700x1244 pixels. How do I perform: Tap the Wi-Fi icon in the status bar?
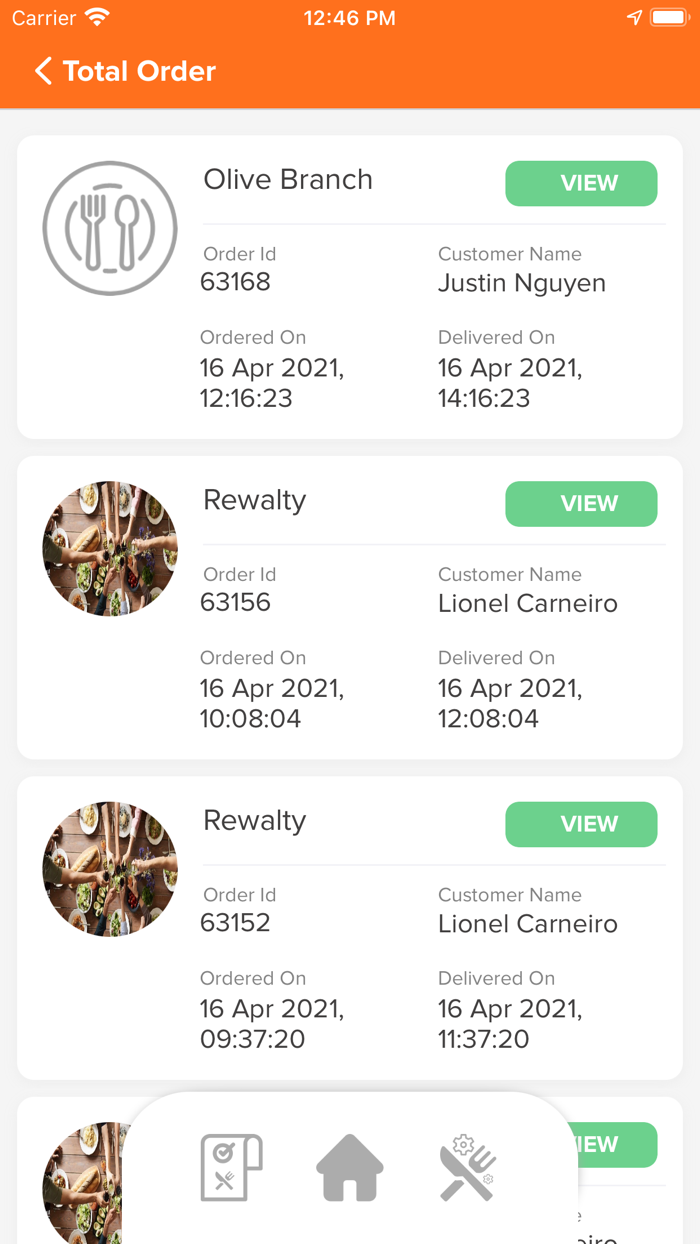coord(95,16)
